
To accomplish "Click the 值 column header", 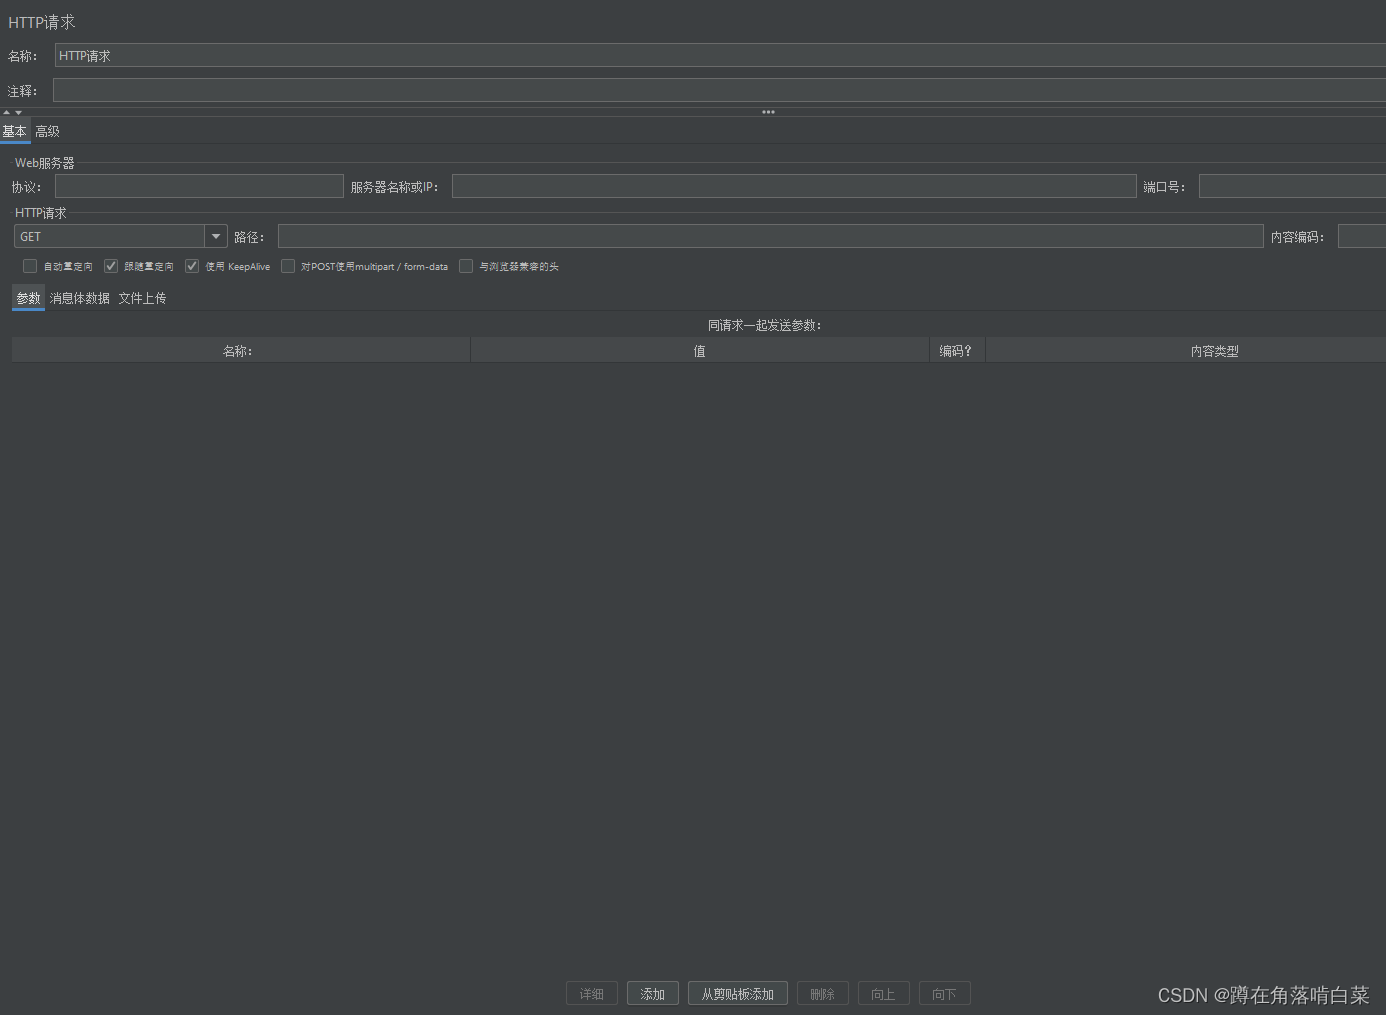I will [x=700, y=351].
